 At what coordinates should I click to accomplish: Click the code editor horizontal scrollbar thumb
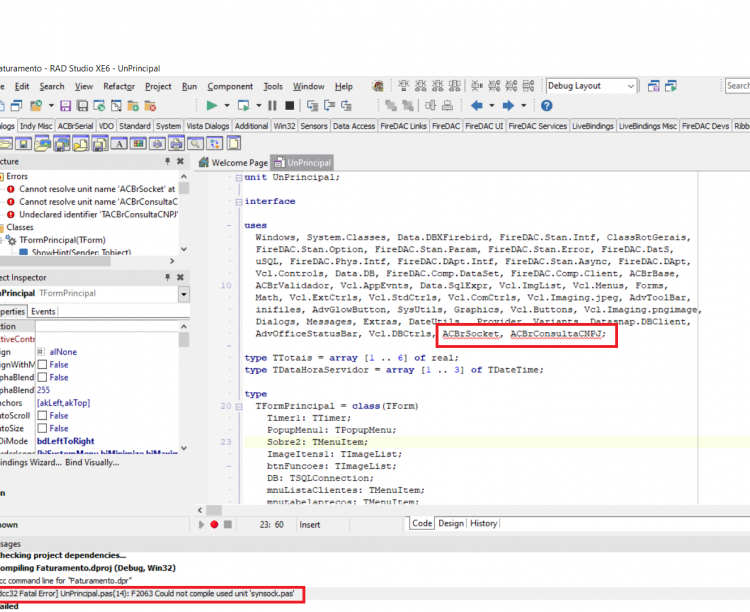click(214, 510)
